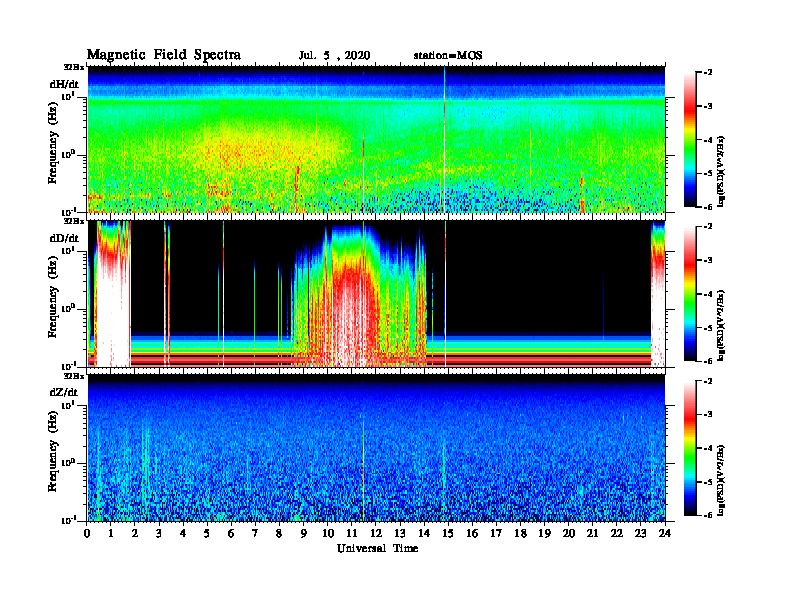Image resolution: width=792 pixels, height=612 pixels.
Task: Click the log(PSD) unit label of dZ/dt colorbar
Action: click(x=721, y=479)
